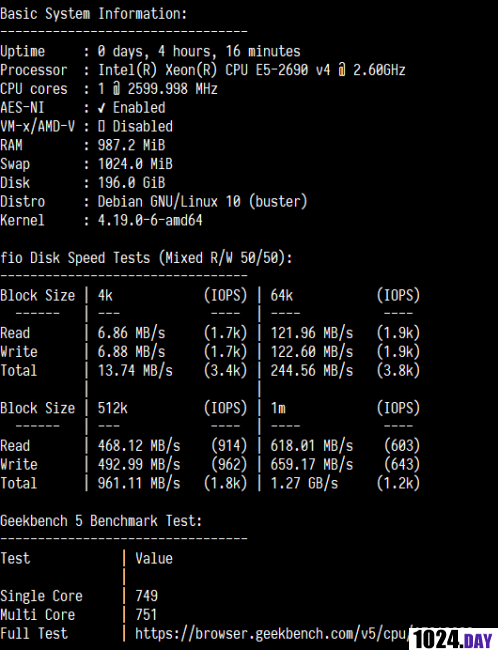Click the Geekbench browser URL link
Screen dimensions: 498x650
tap(272, 634)
